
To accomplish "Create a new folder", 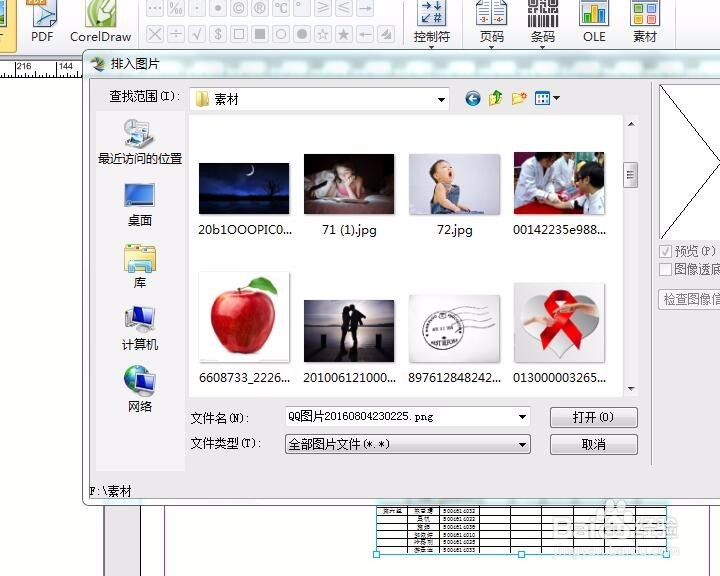I will (519, 98).
